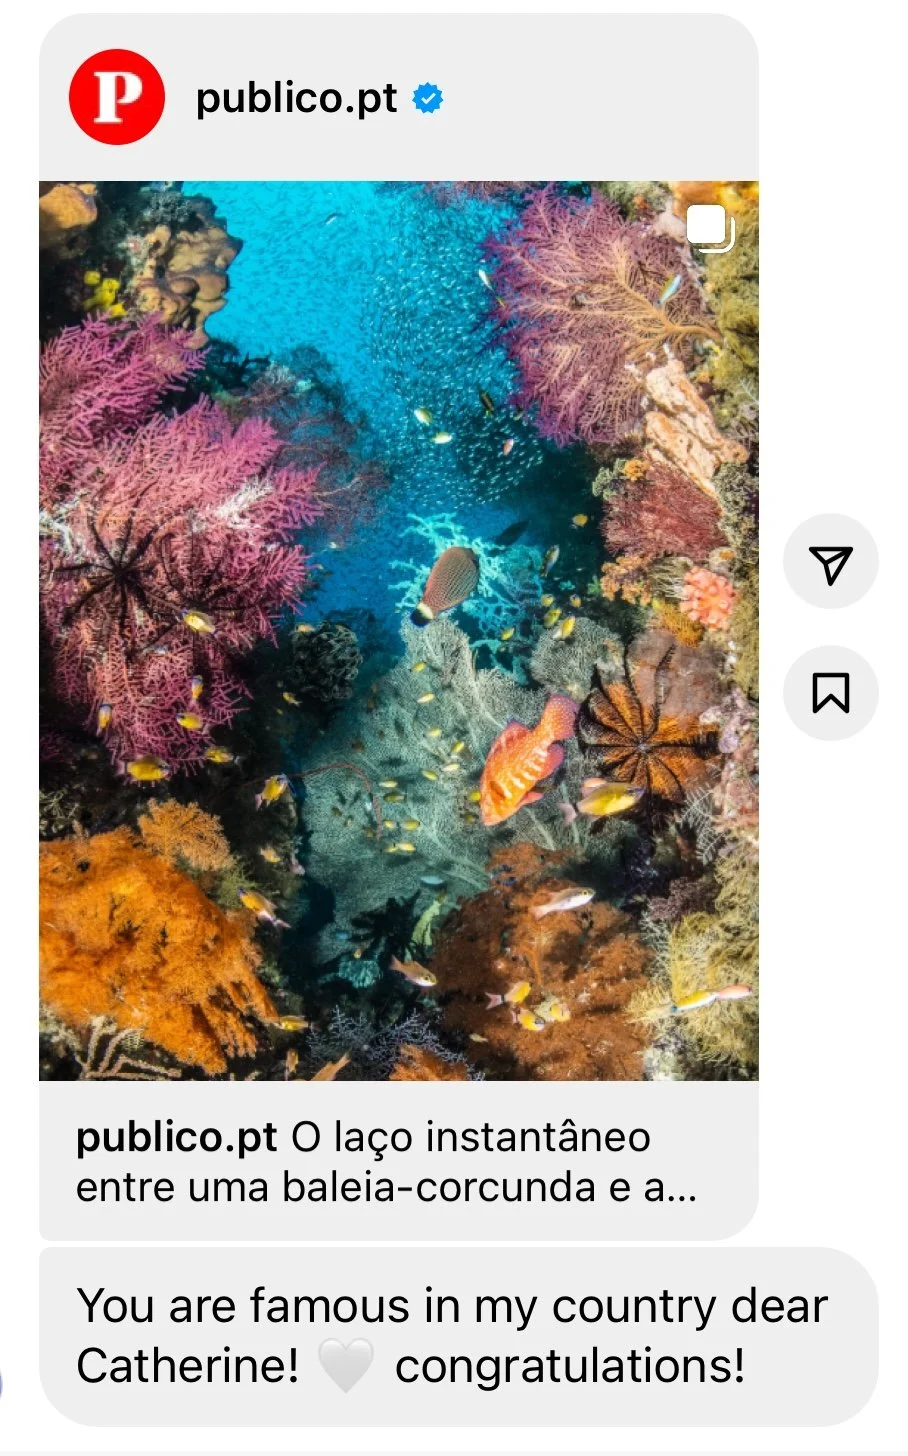Image resolution: width=908 pixels, height=1456 pixels.
Task: Tap the carousel multiple-photos icon
Action: coord(710,228)
